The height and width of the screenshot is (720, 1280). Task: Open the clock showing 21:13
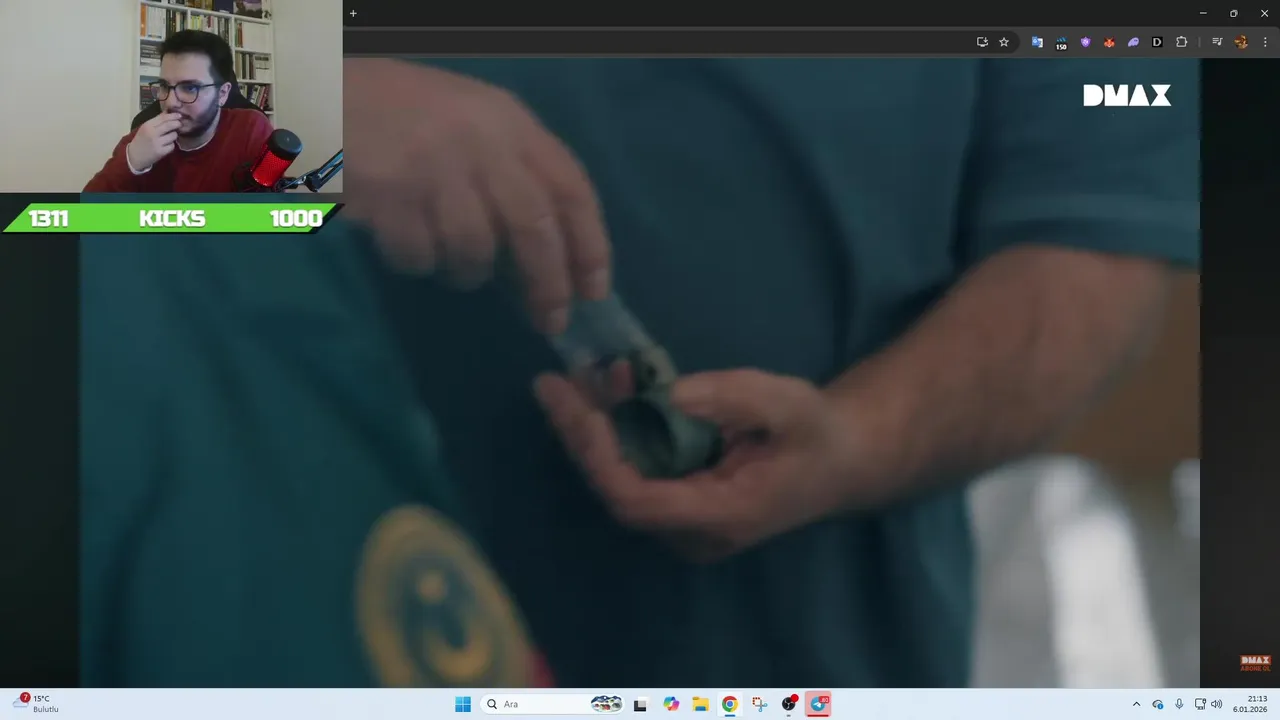pyautogui.click(x=1250, y=704)
